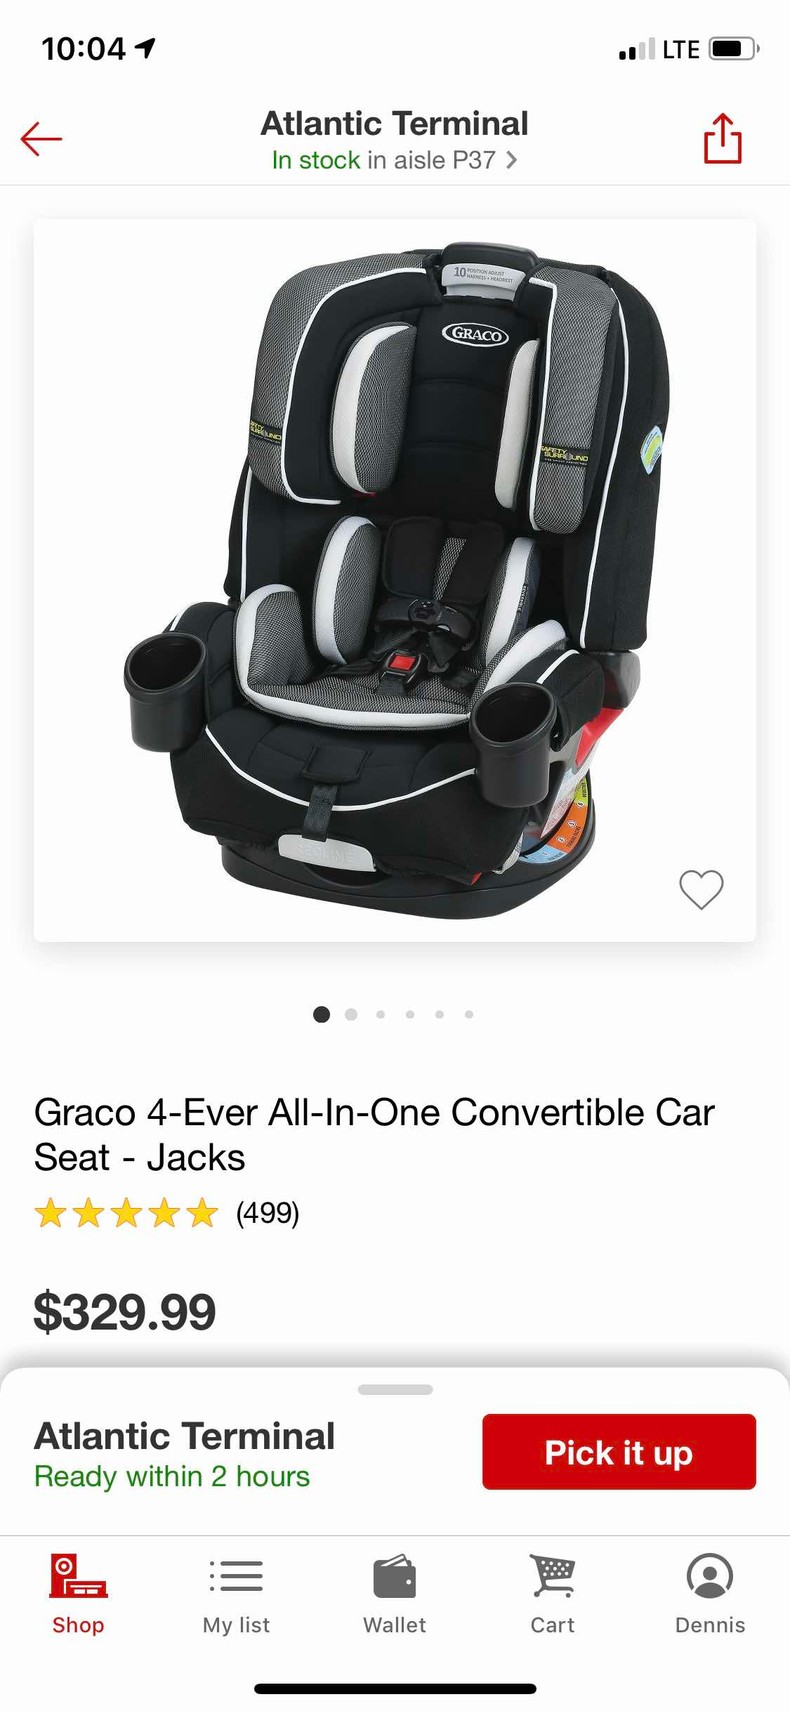Screen dimensions: 790x1711
Task: Open the My list tab
Action: tap(236, 1595)
